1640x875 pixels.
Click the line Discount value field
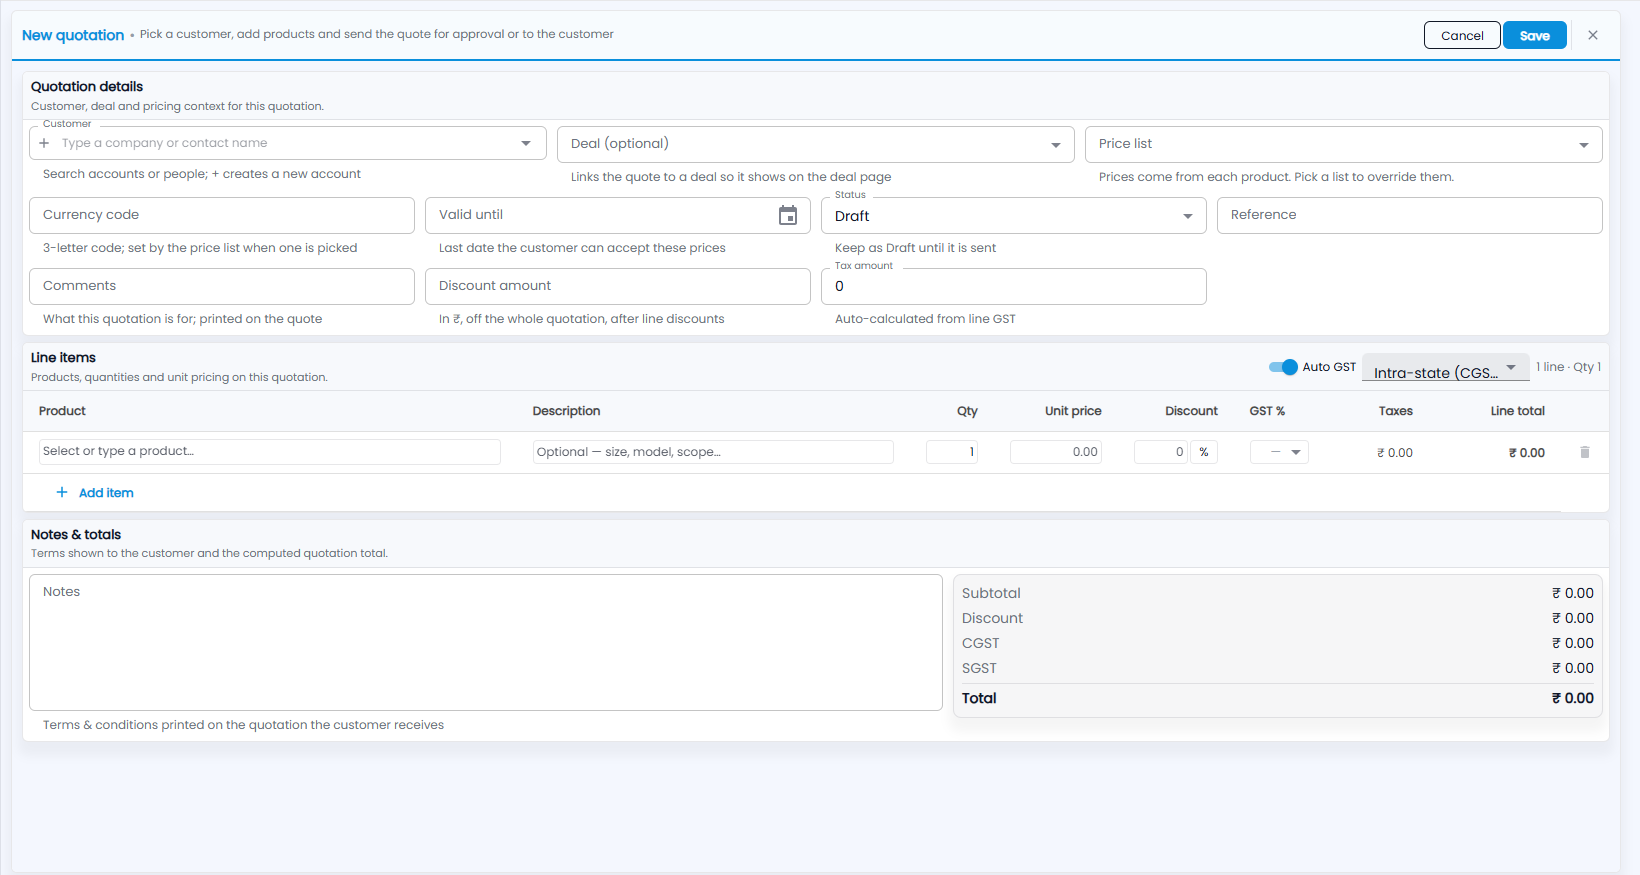point(1162,452)
